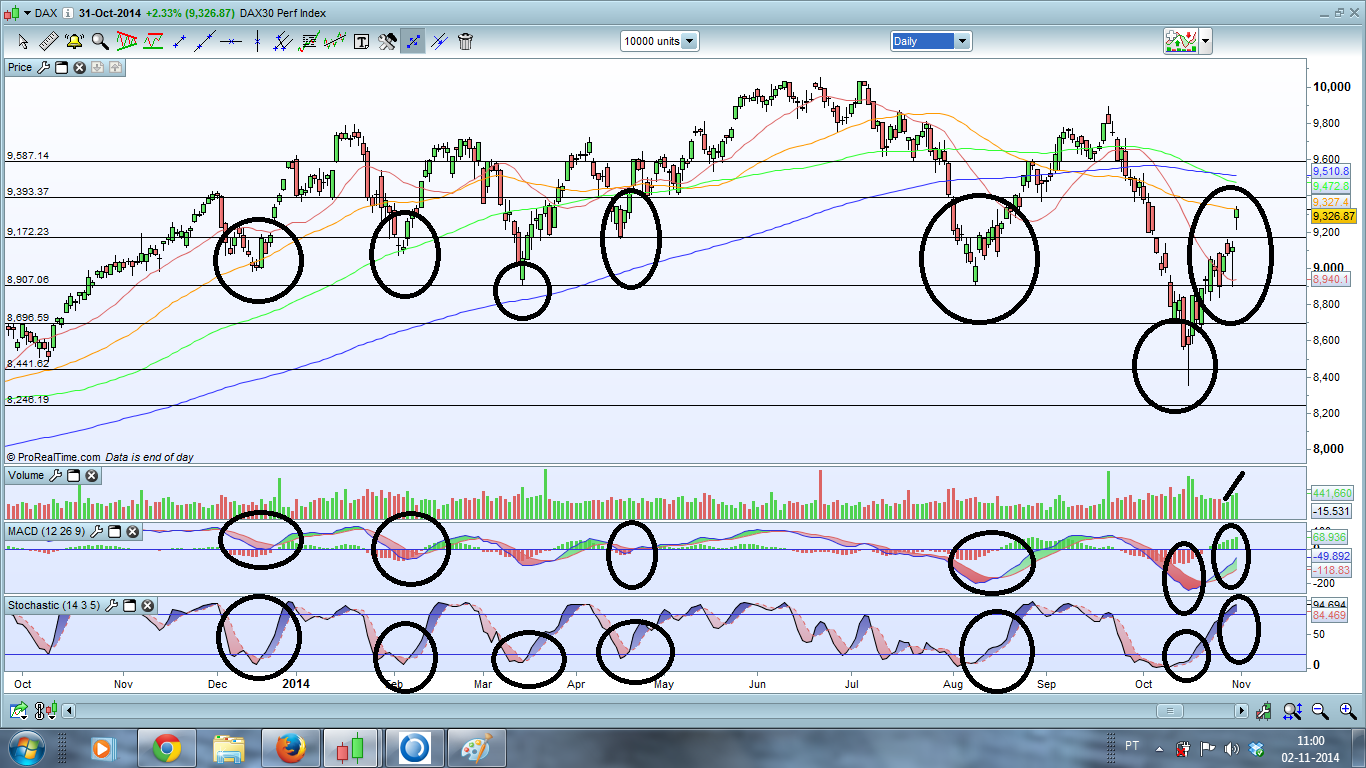Open Firefox from the taskbar
This screenshot has width=1366, height=768.
(x=290, y=748)
